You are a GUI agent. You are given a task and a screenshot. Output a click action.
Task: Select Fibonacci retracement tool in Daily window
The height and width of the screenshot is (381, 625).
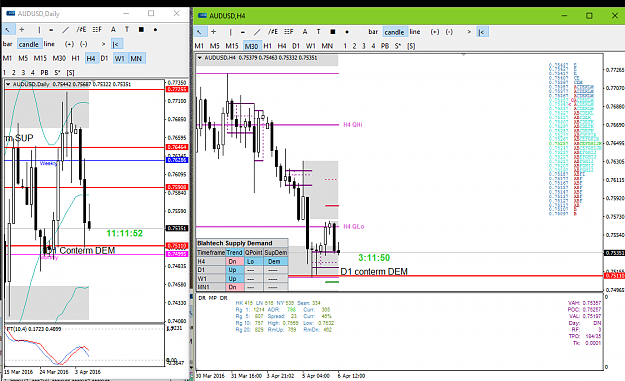coord(97,29)
